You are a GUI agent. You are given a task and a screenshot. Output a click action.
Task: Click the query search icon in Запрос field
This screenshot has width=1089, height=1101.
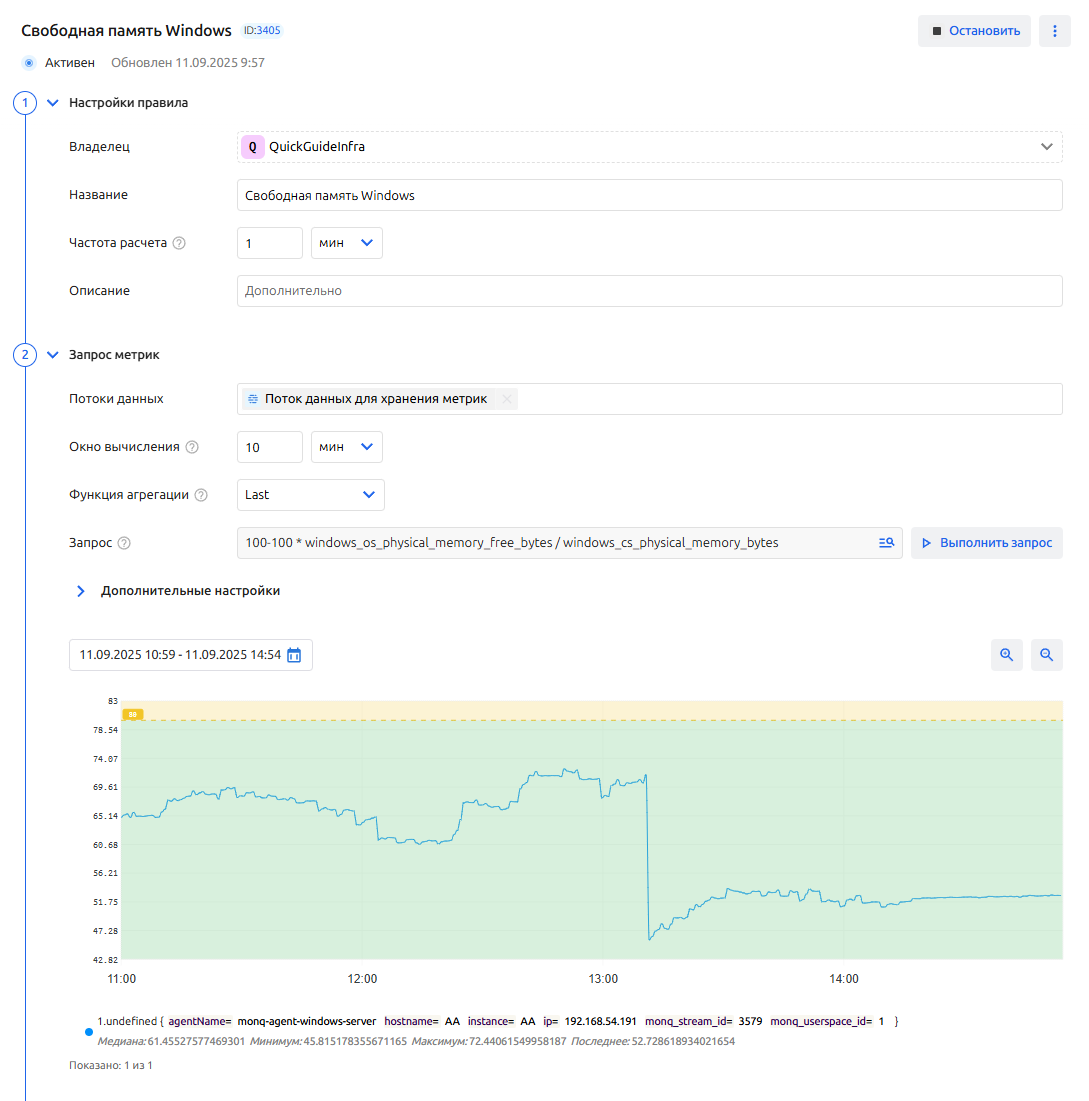pyautogui.click(x=885, y=543)
